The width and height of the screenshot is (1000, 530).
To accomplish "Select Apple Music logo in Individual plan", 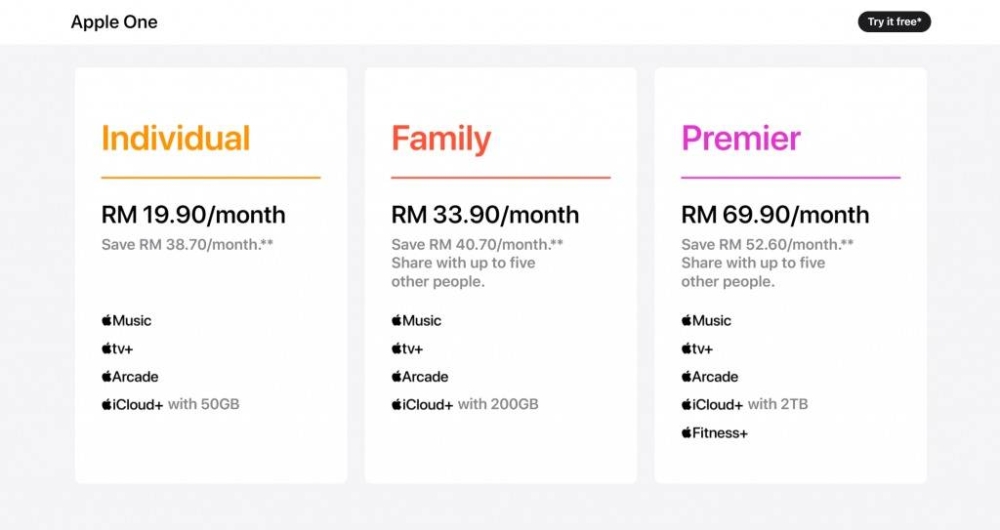I will [x=126, y=320].
